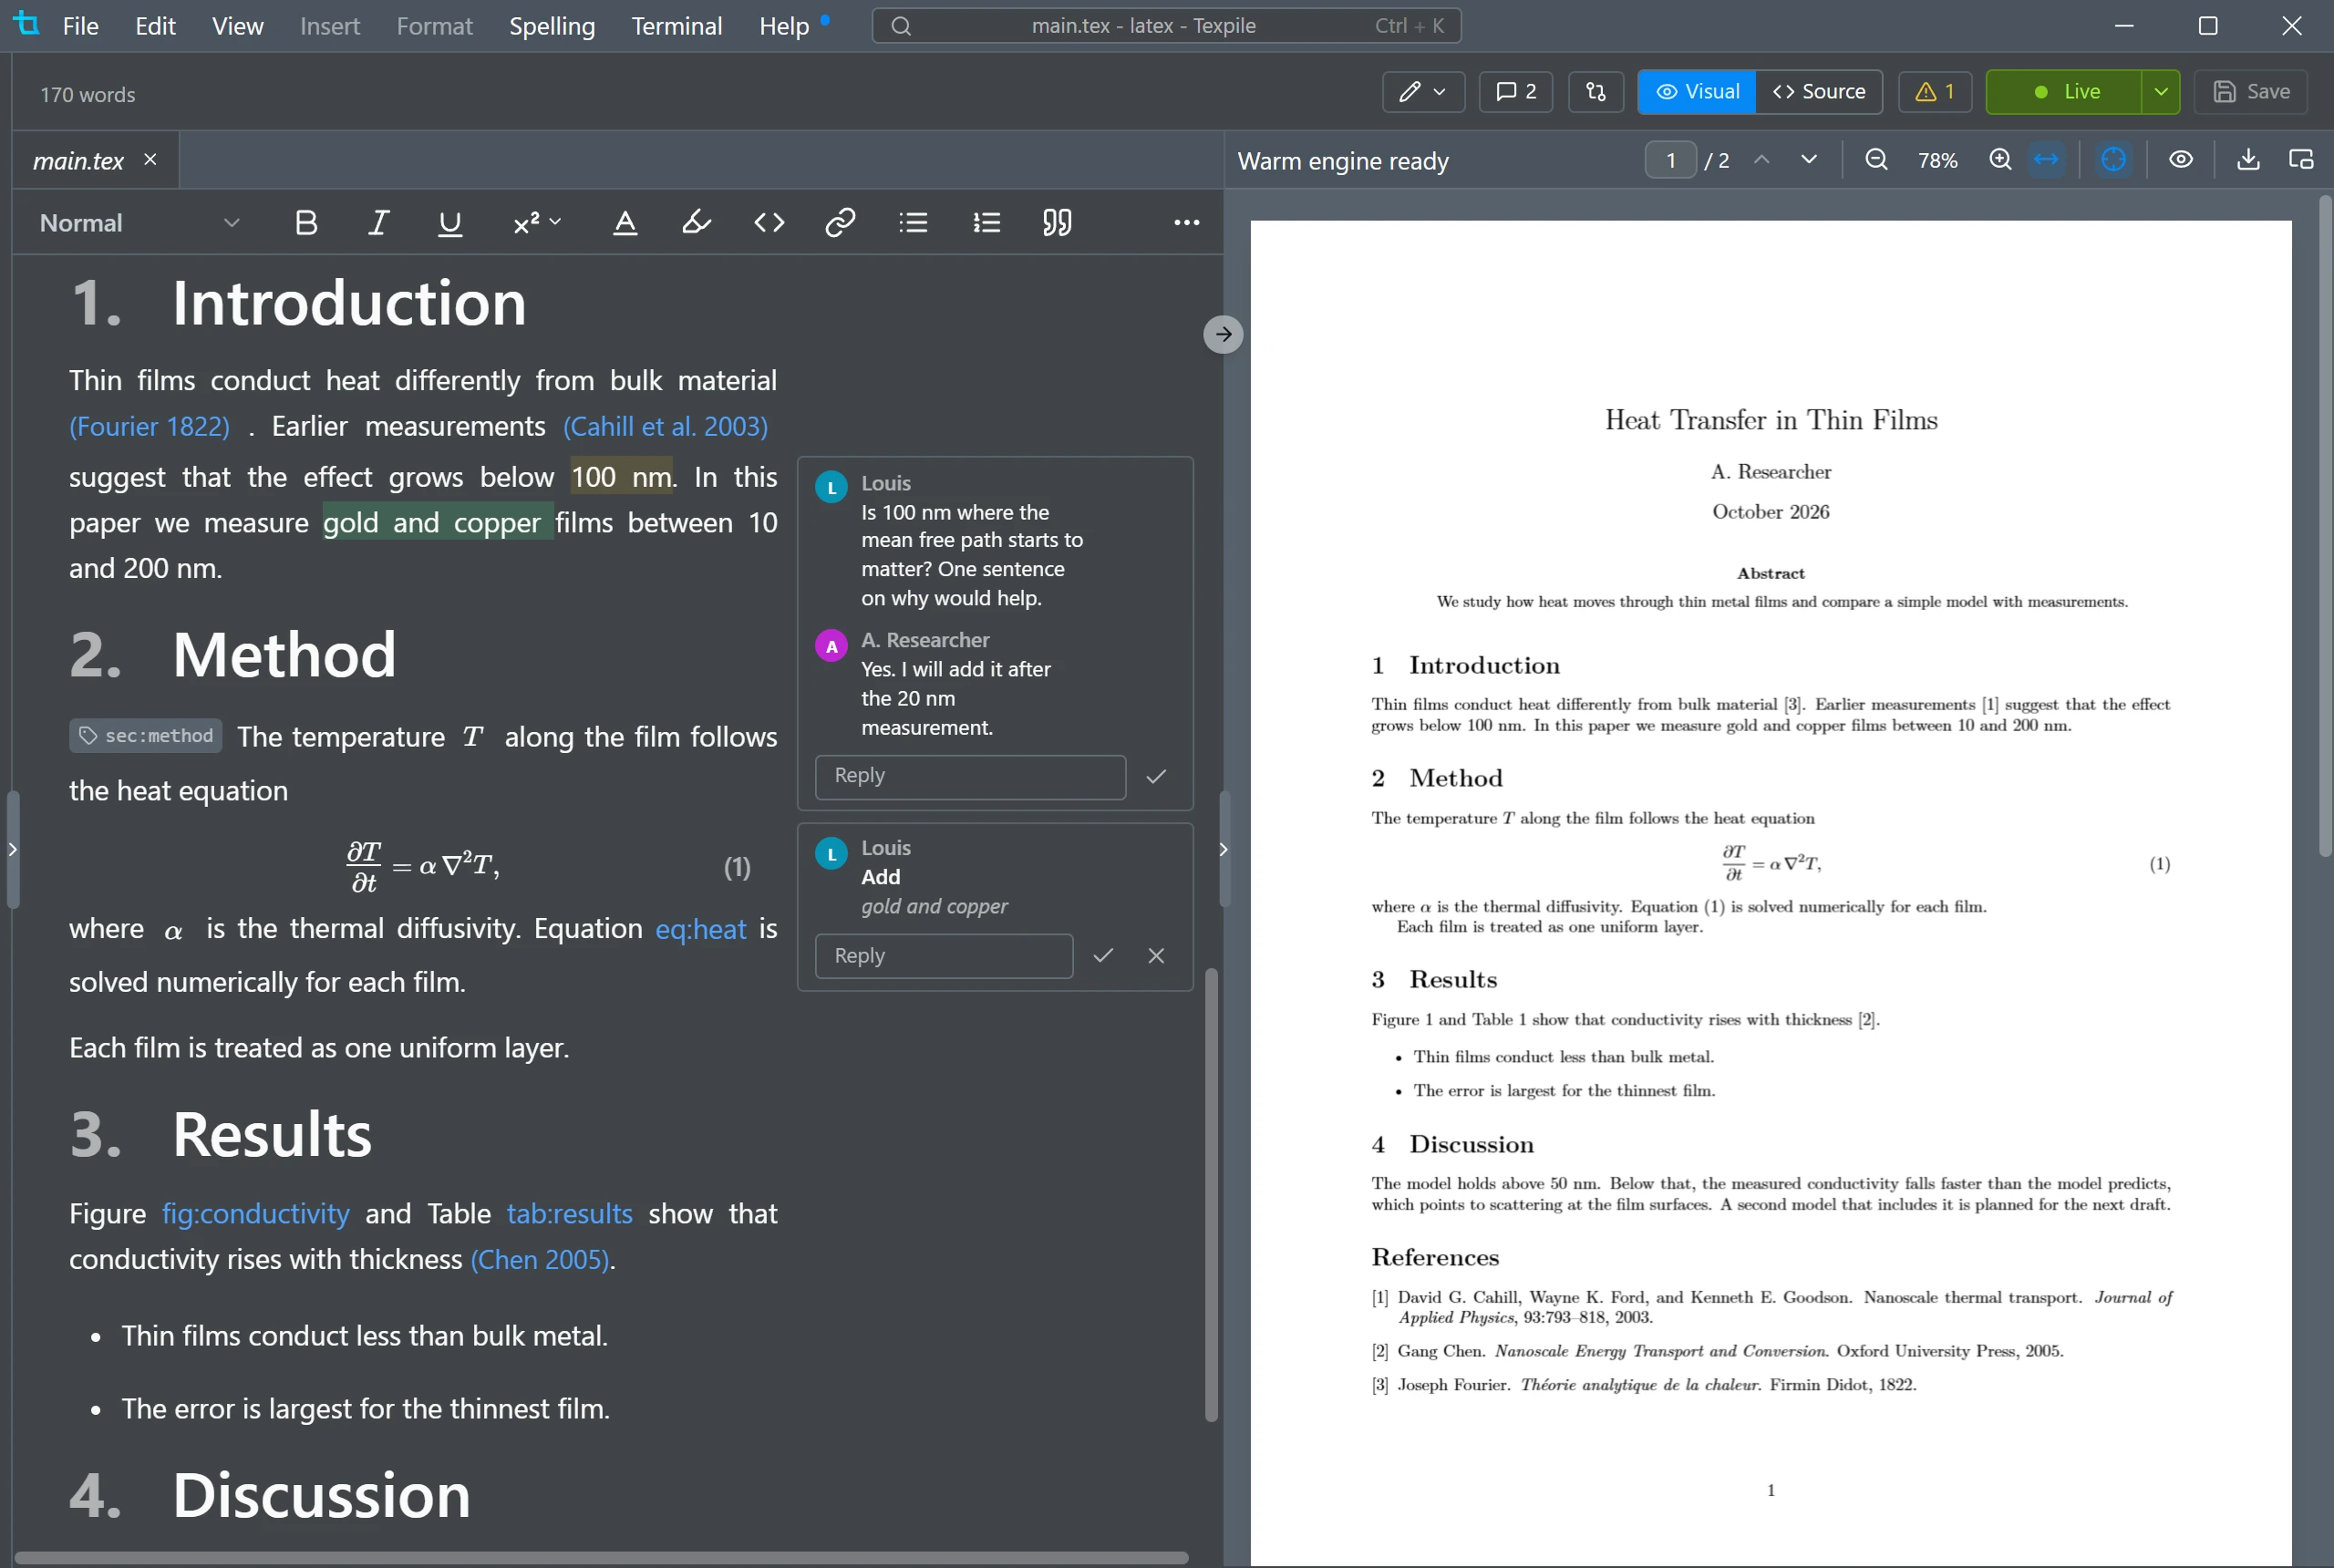Reply to Louis's 100 nm comment
Viewport: 2334px width, 1568px height.
pos(970,777)
